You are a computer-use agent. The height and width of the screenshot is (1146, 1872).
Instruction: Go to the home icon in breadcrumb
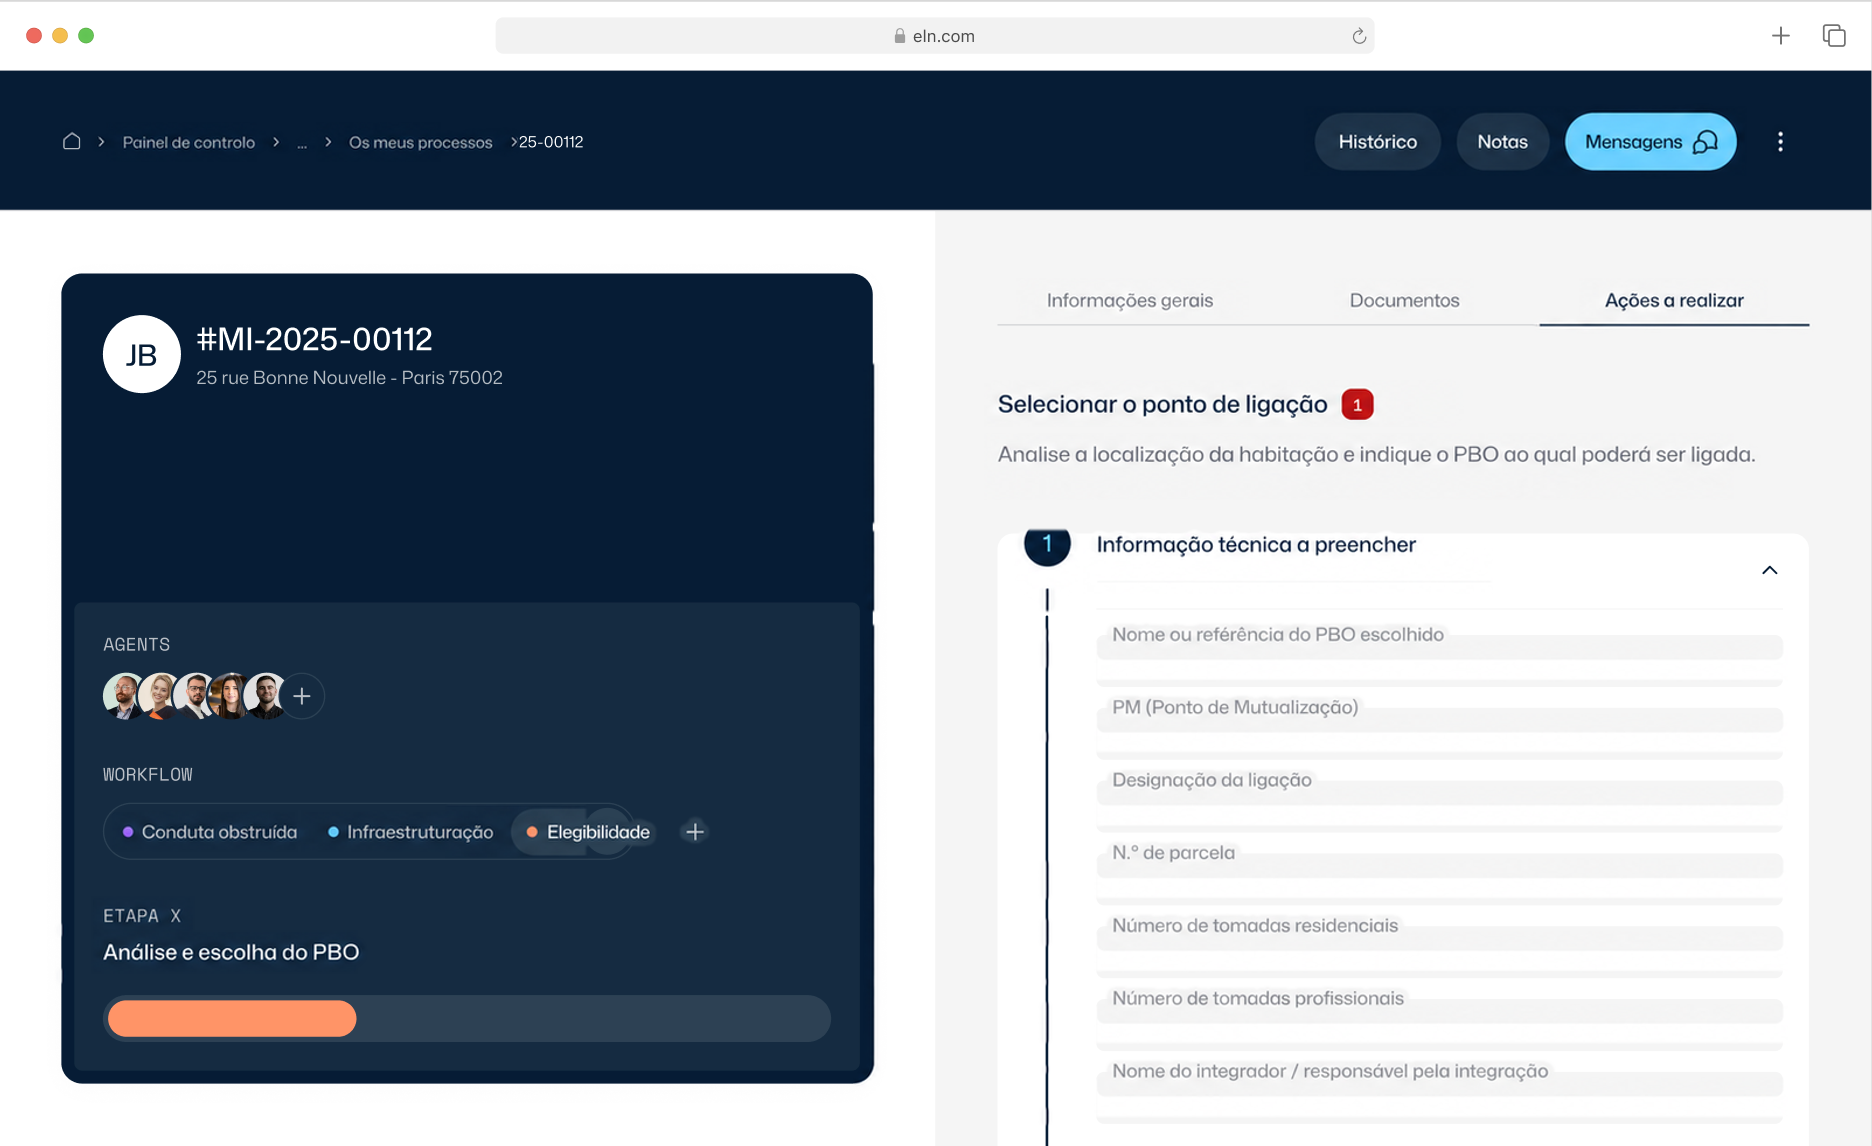71,141
